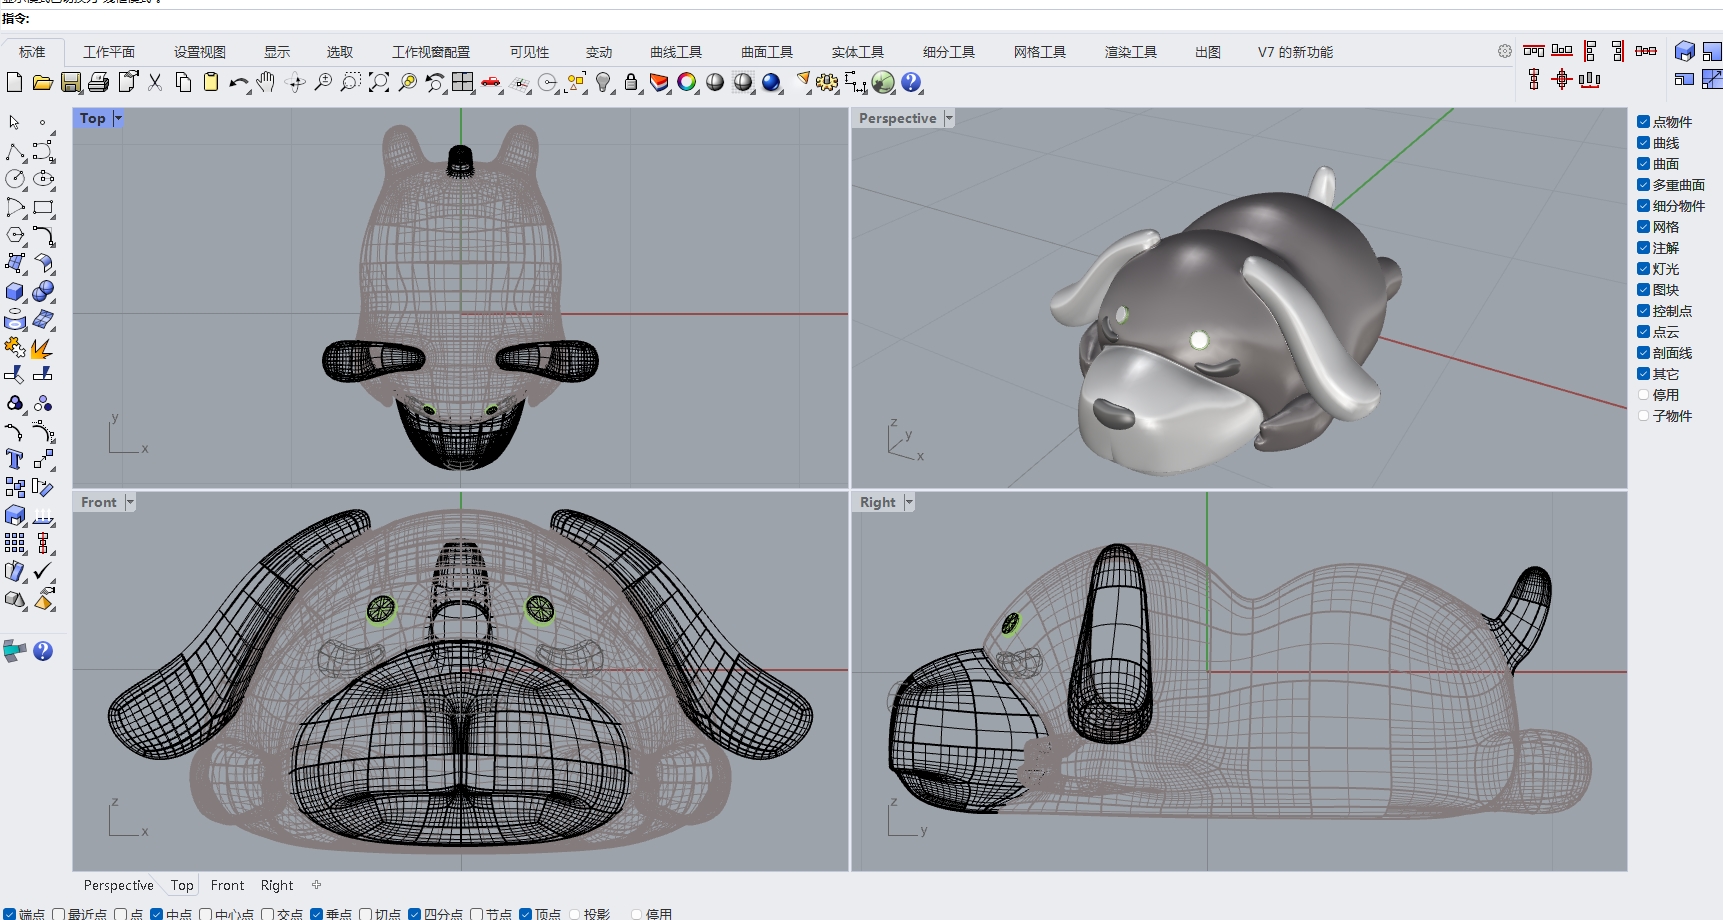
Task: Enable the 停用 osnap radio option at bottom
Action: (x=636, y=914)
